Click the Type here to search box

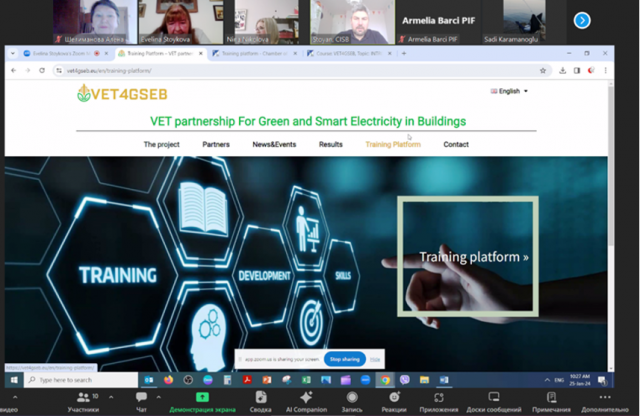pos(81,380)
